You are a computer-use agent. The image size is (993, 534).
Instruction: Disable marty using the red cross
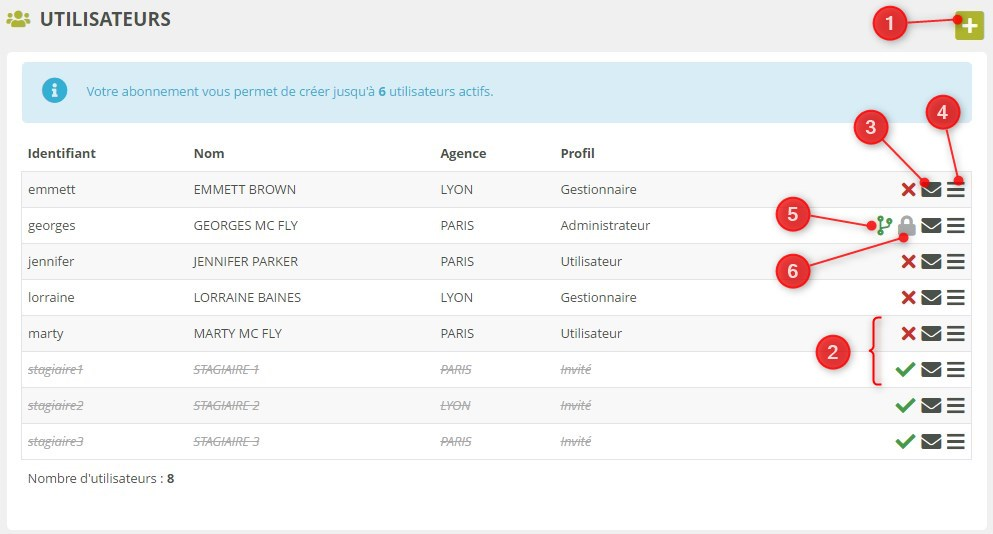(x=908, y=334)
